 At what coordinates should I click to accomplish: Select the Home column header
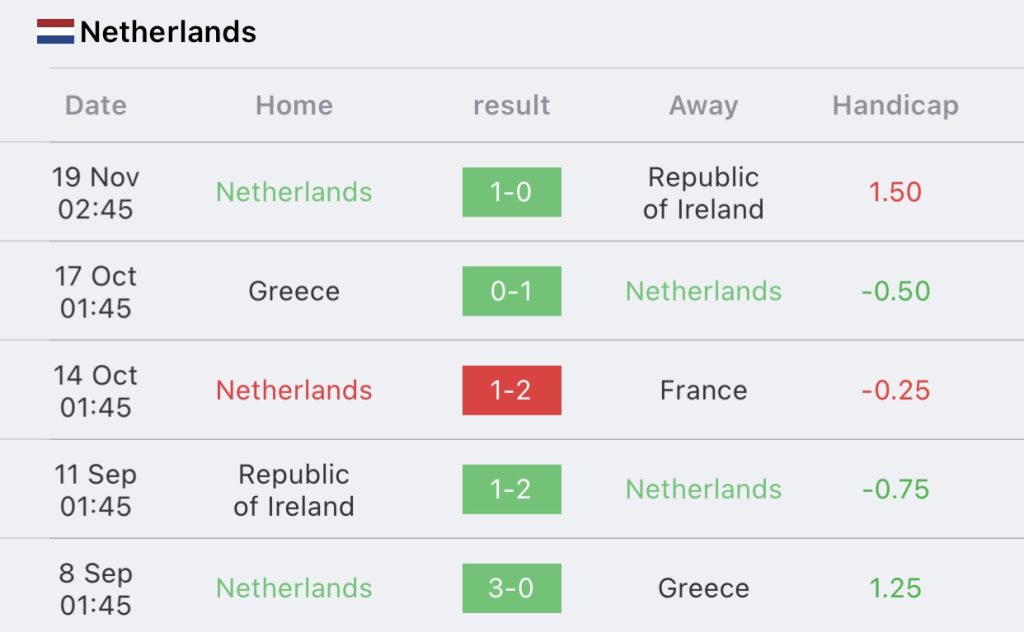click(294, 105)
